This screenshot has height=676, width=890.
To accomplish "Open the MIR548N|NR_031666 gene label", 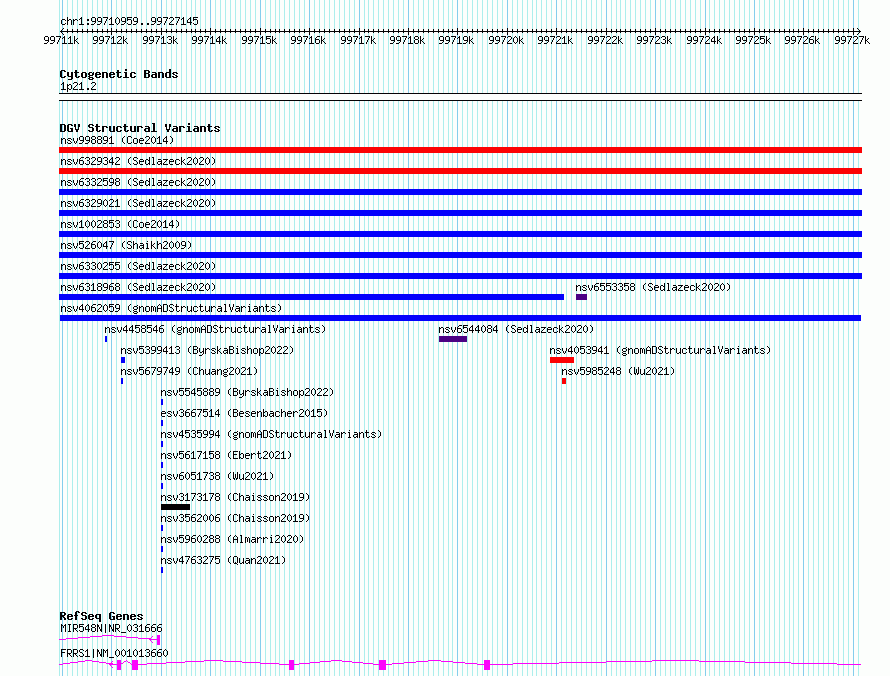I will coord(111,628).
